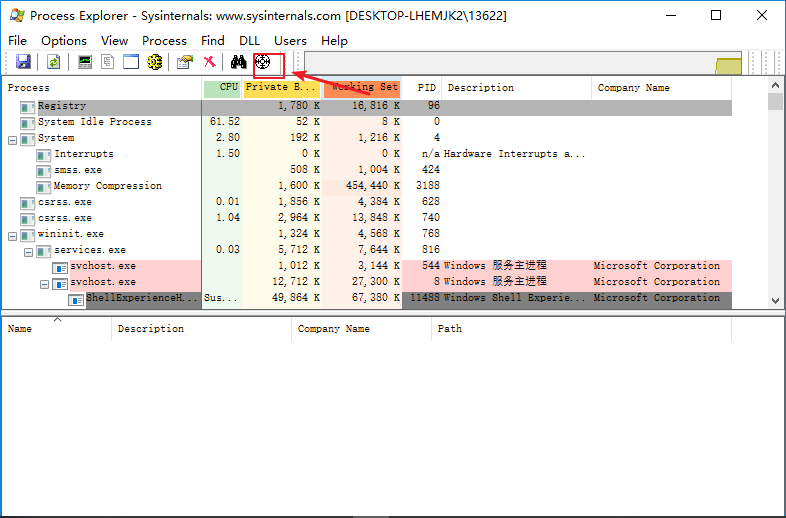The image size is (786, 518).
Task: Click the 454,440 K working set value
Action: pos(372,186)
